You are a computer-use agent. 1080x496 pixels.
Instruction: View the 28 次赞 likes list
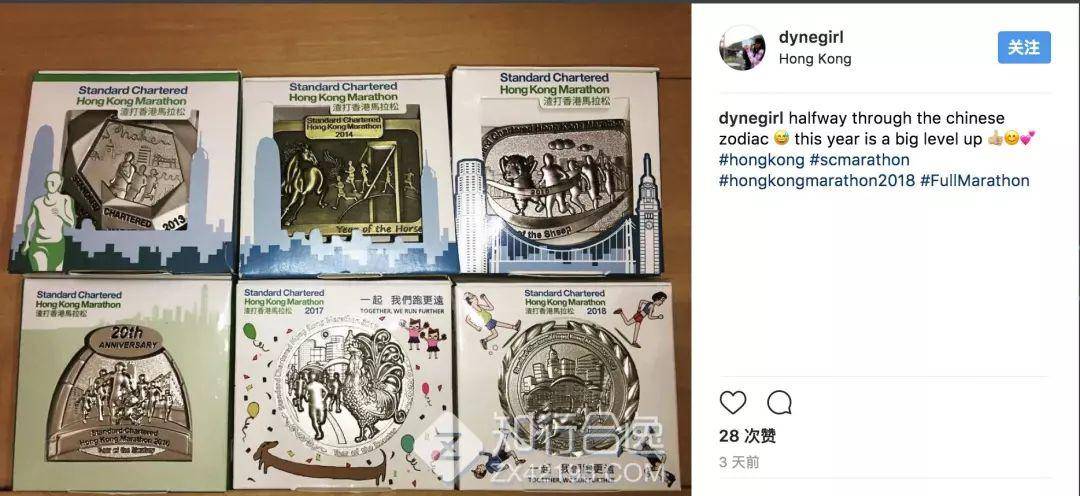tap(747, 435)
